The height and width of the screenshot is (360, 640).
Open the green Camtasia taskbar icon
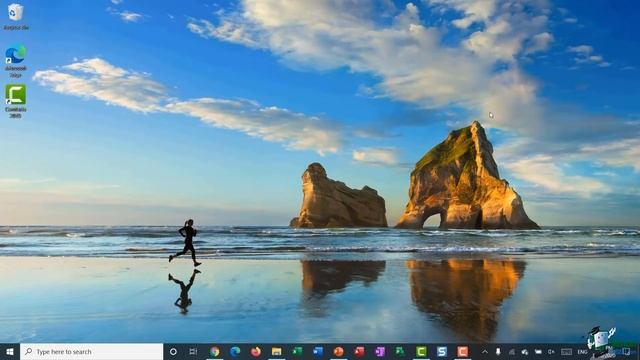click(x=421, y=351)
